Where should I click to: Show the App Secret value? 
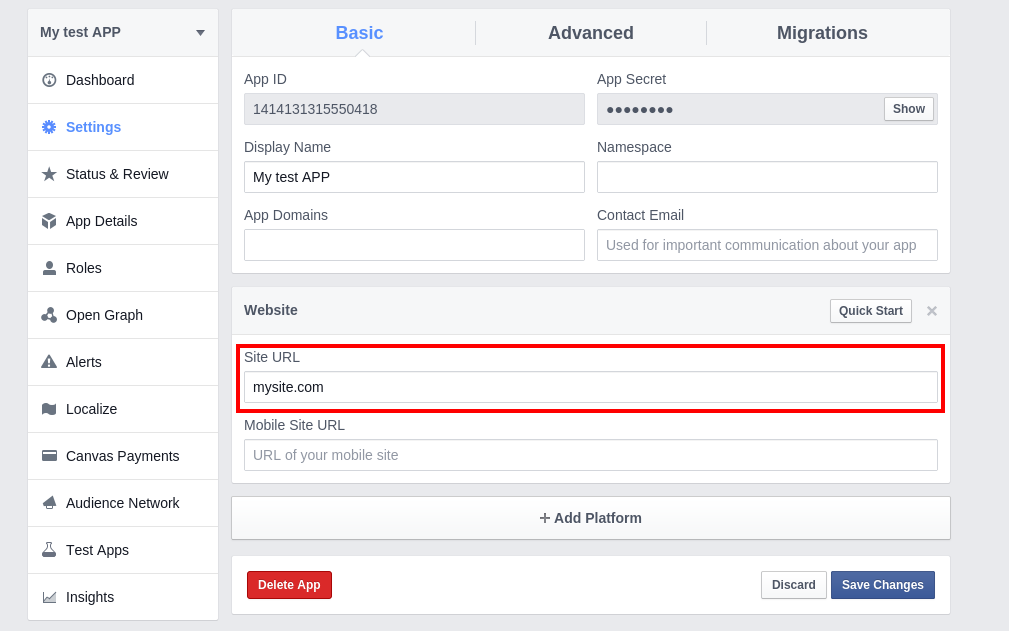pos(908,109)
